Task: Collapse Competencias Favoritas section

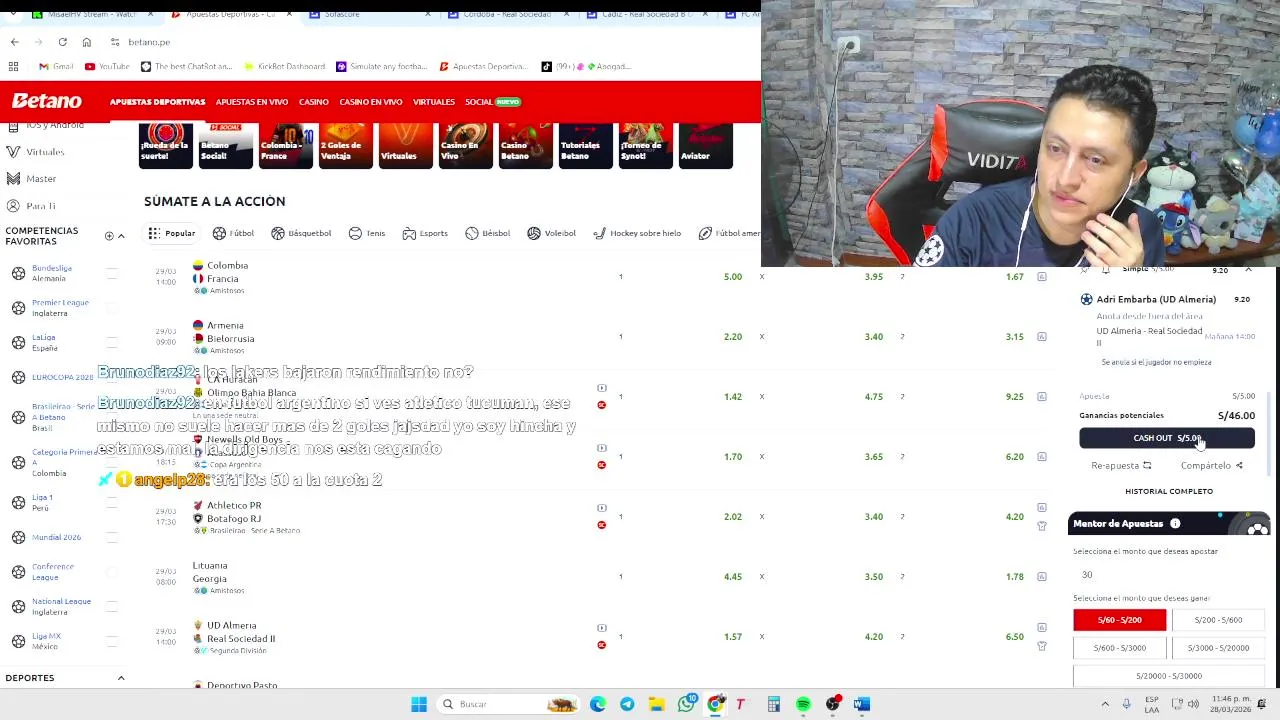Action: tap(121, 236)
